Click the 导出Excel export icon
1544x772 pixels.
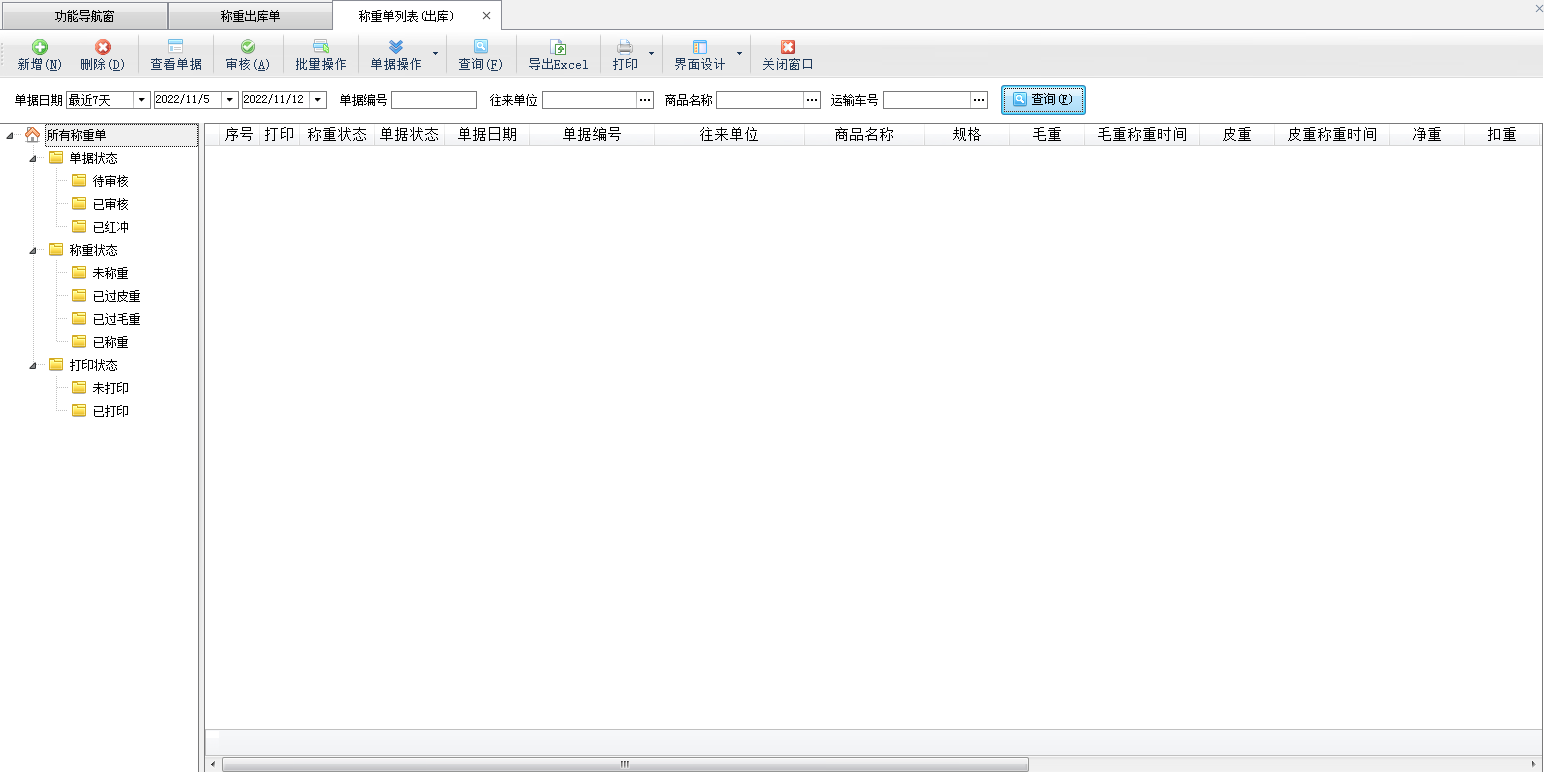[558, 48]
